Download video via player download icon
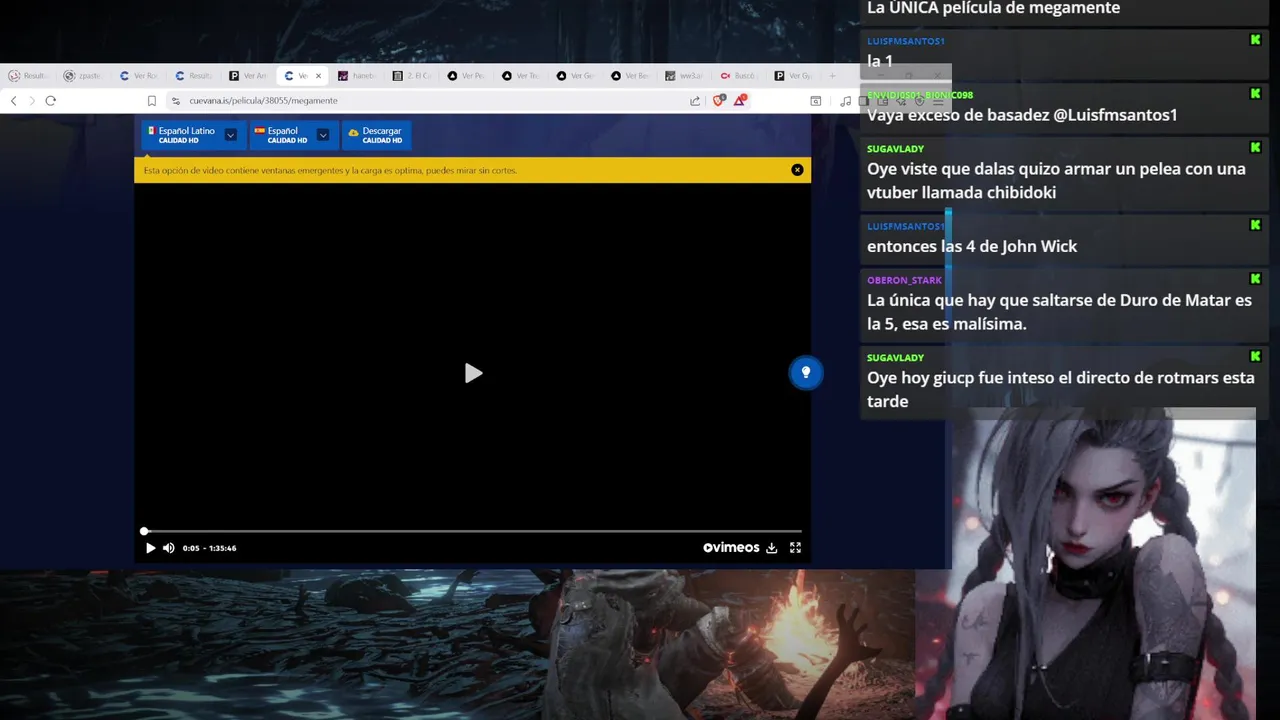Screen dimensions: 1280x720 click(772, 548)
